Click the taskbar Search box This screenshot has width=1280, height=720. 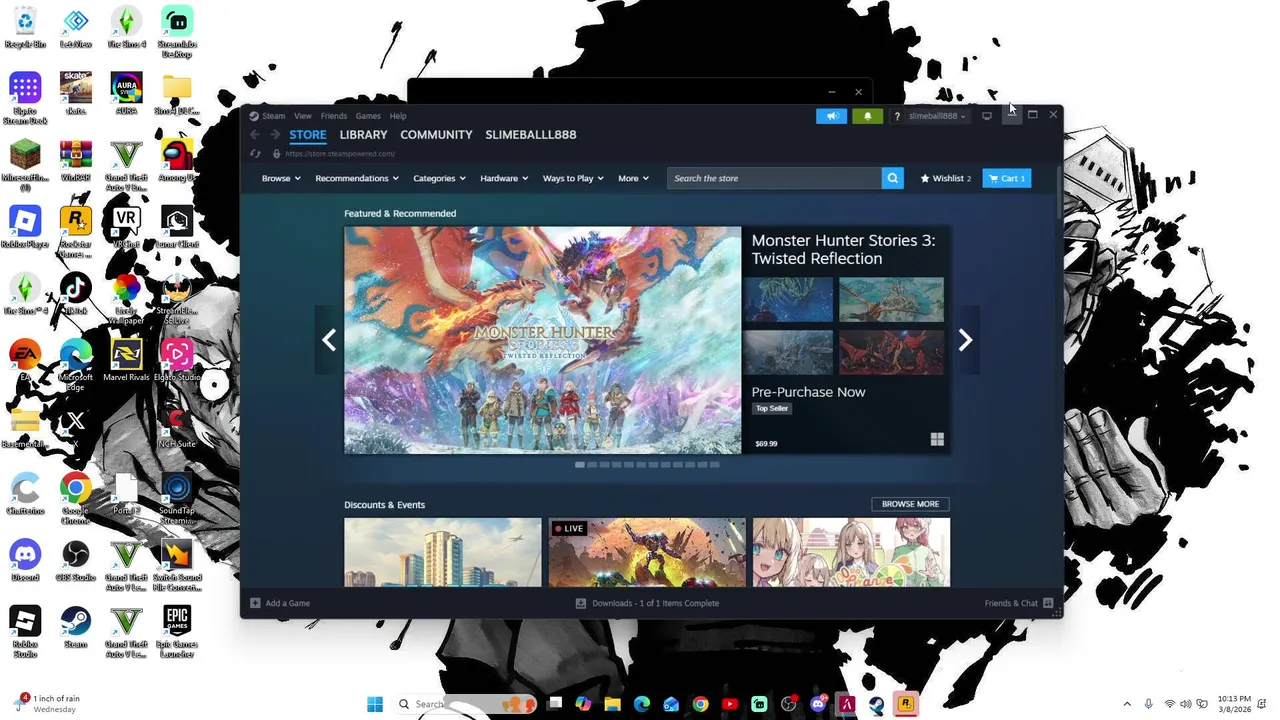click(465, 704)
